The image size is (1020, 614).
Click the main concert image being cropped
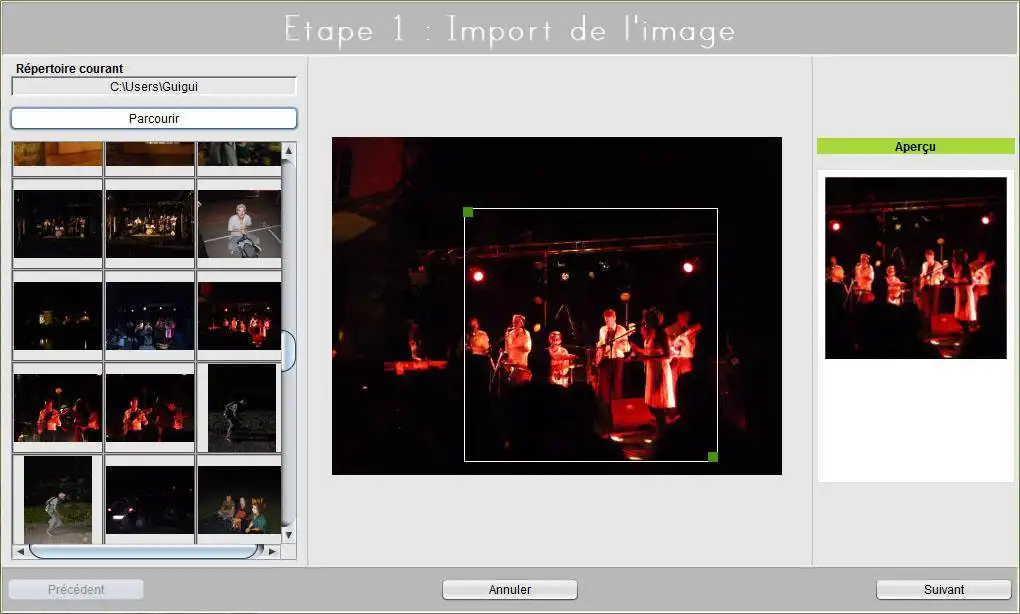(556, 305)
